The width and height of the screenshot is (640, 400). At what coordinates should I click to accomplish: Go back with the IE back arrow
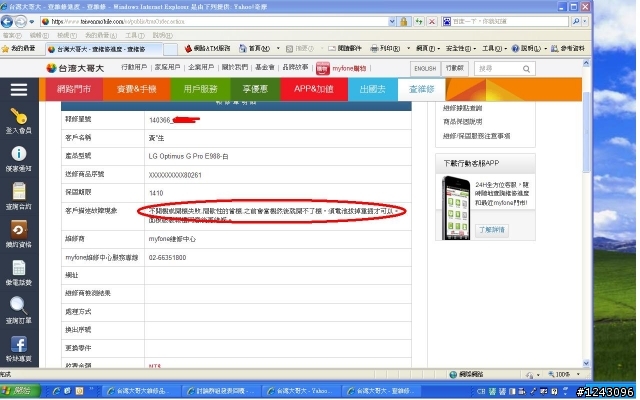[7, 21]
